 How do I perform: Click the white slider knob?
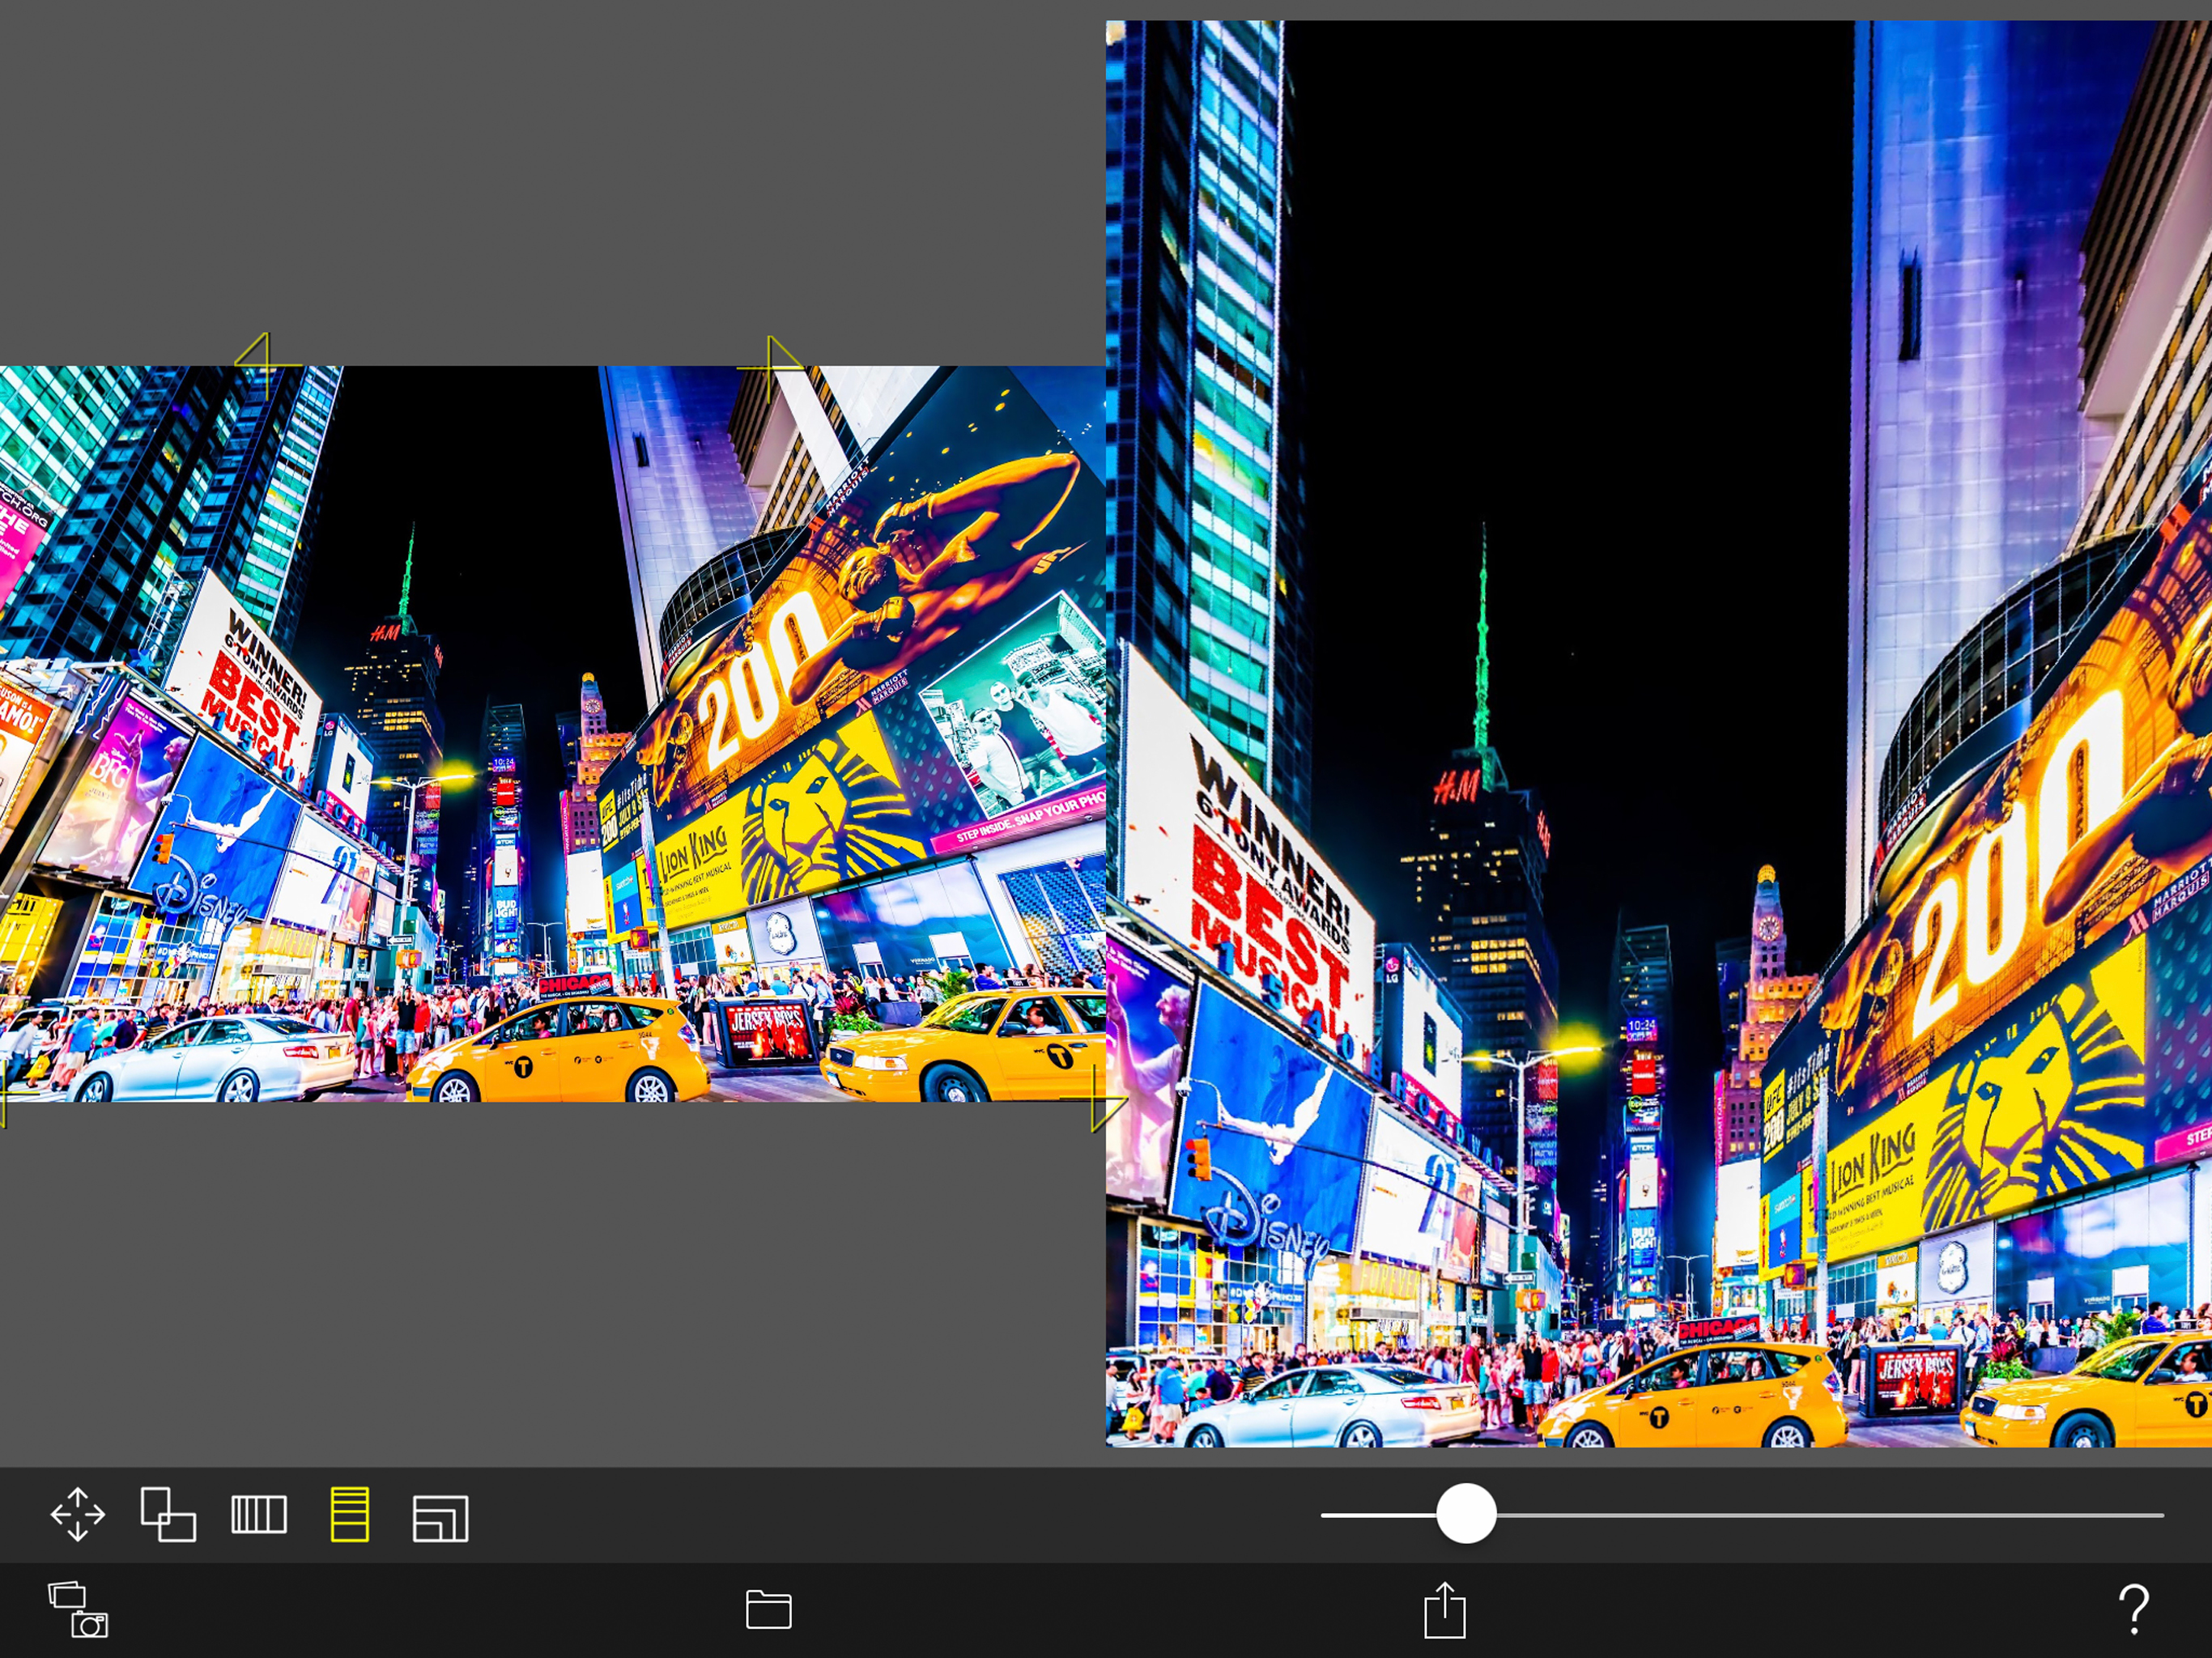click(x=1466, y=1514)
